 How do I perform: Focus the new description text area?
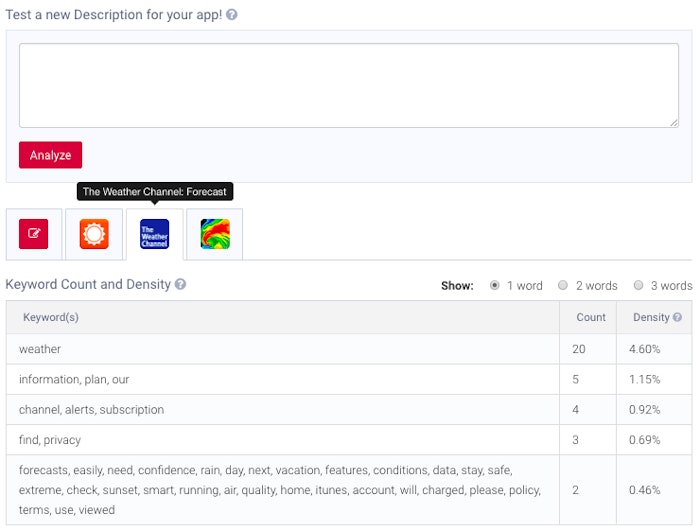pos(348,85)
